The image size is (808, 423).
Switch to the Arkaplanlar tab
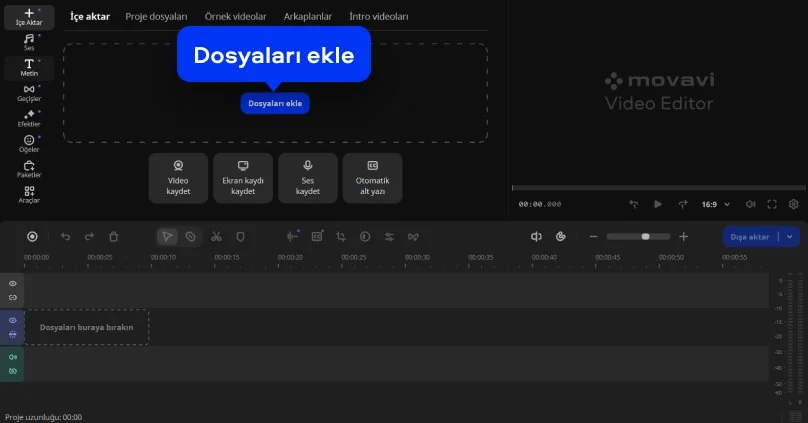coord(306,17)
